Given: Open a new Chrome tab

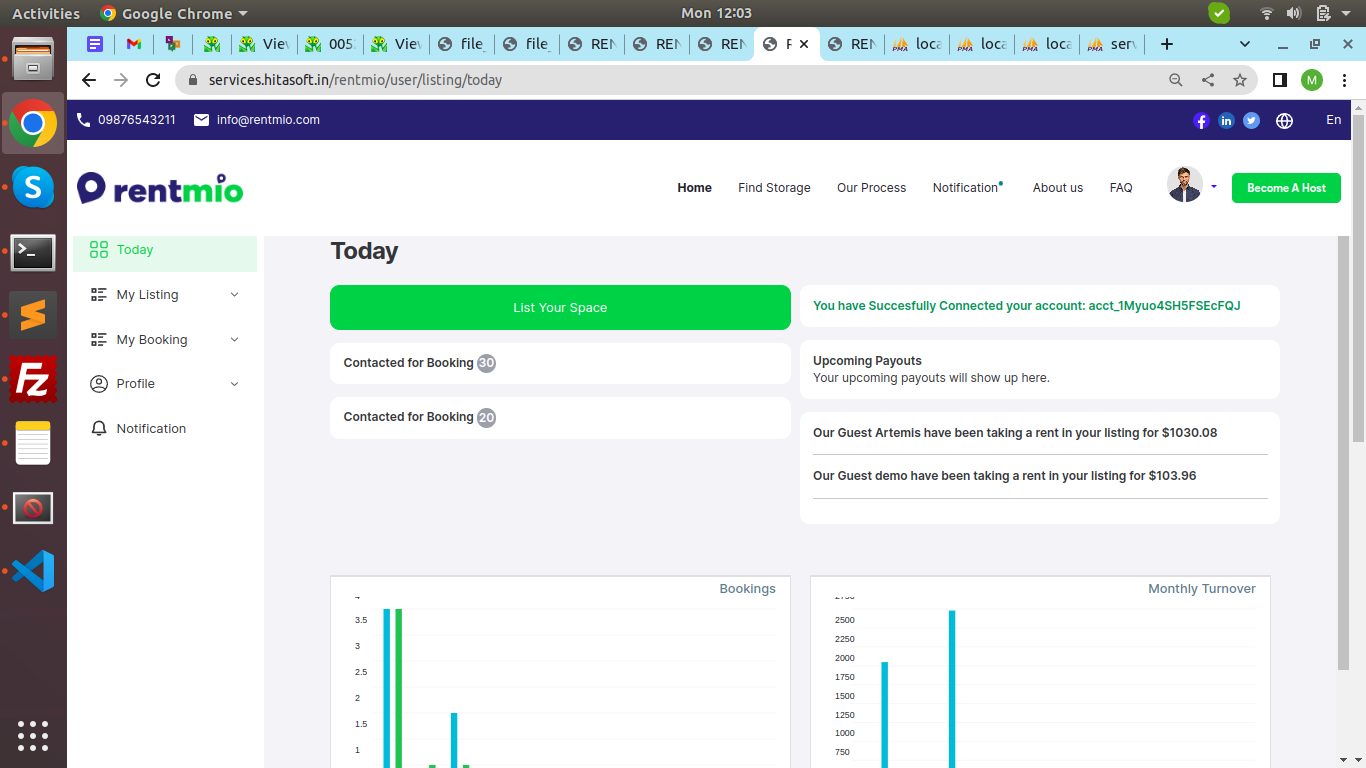Looking at the screenshot, I should click(1166, 44).
